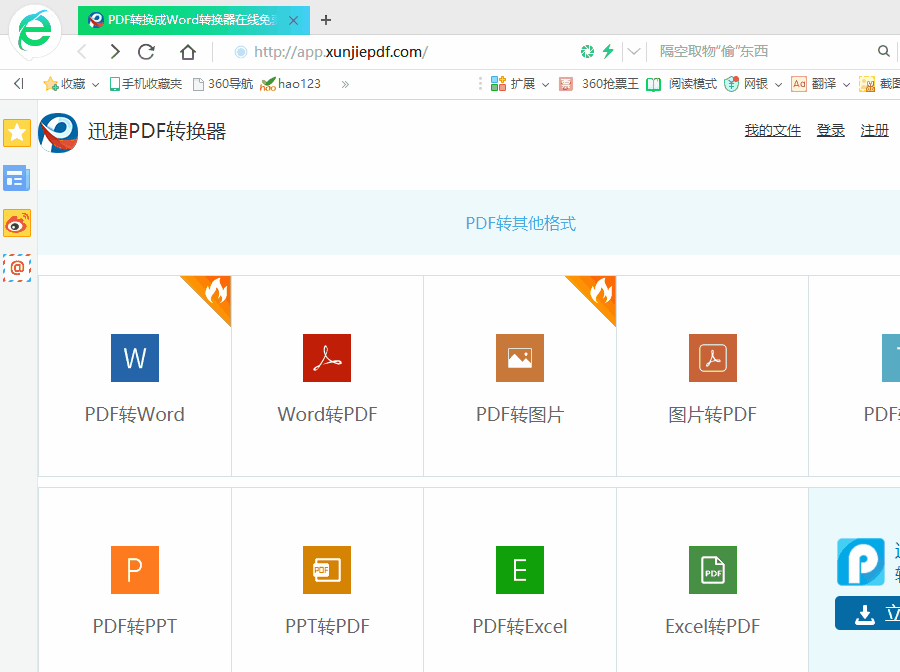Click the green browser-engine icon in address bar
The width and height of the screenshot is (900, 672).
(x=587, y=52)
